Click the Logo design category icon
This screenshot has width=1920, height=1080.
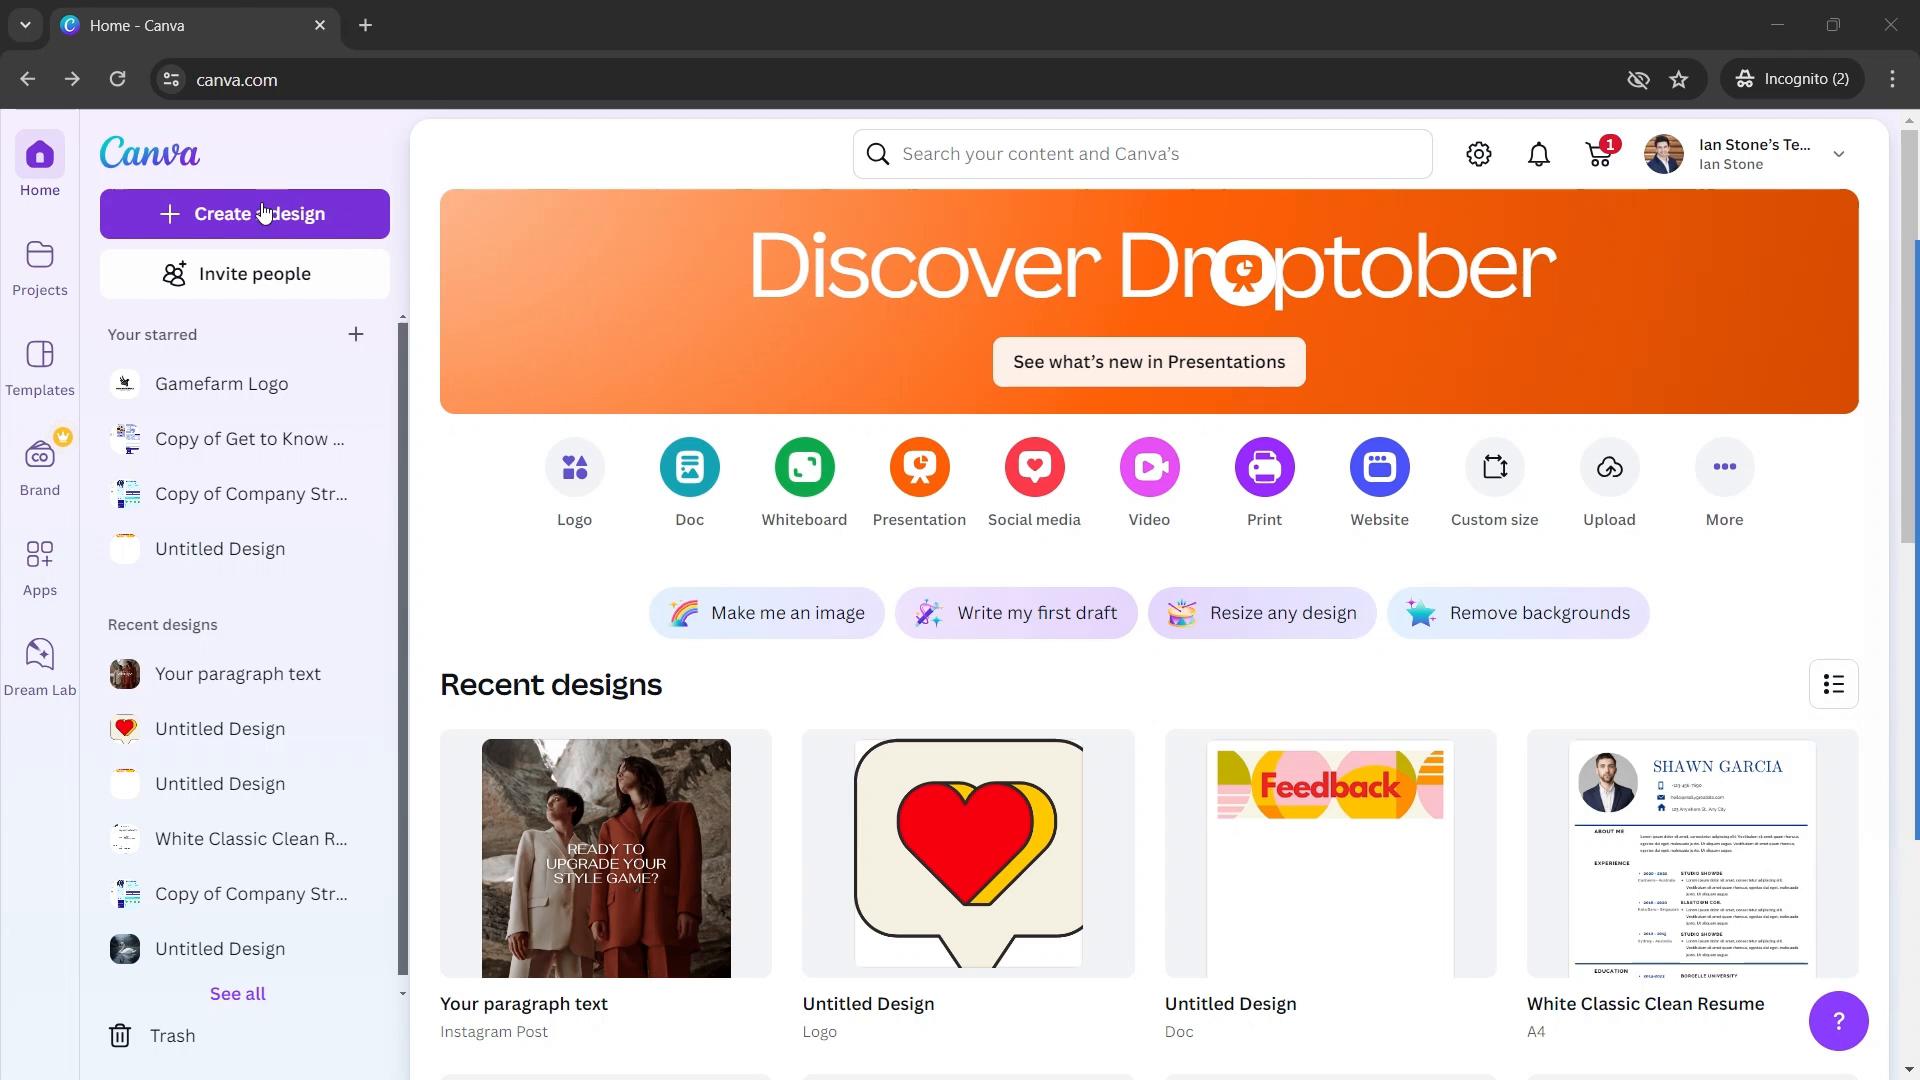pos(572,467)
